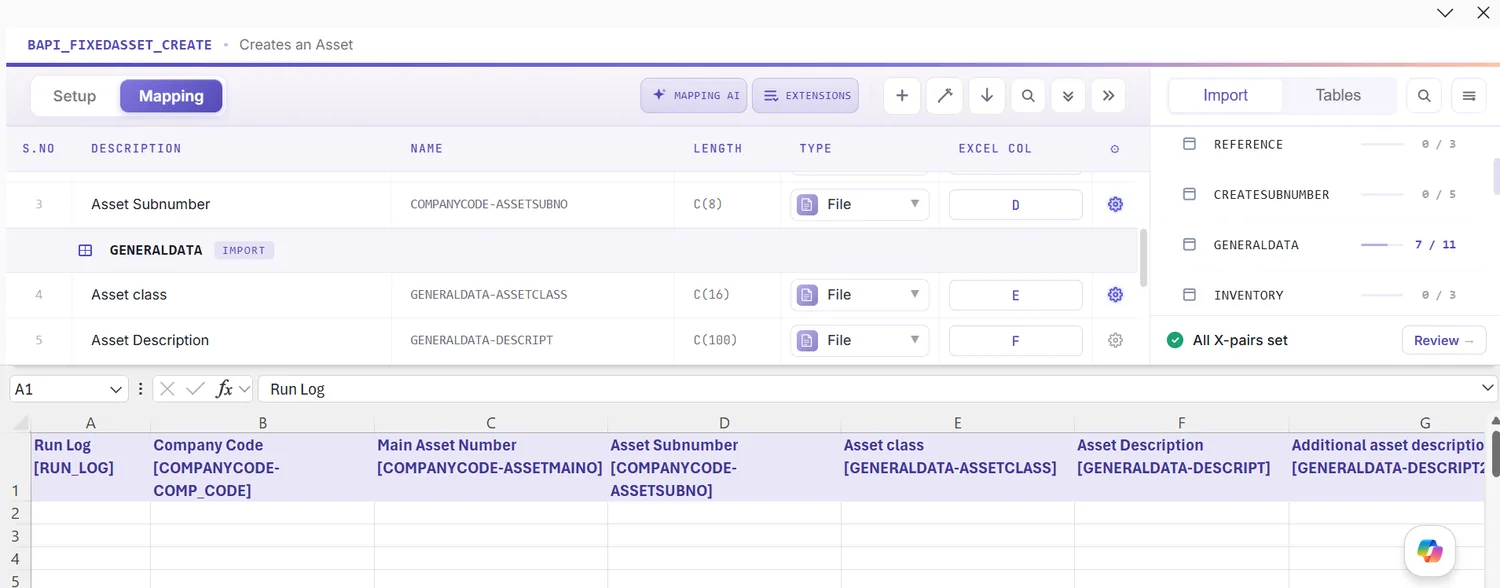Switch to the Setup tab
The width and height of the screenshot is (1500, 588).
click(x=74, y=96)
